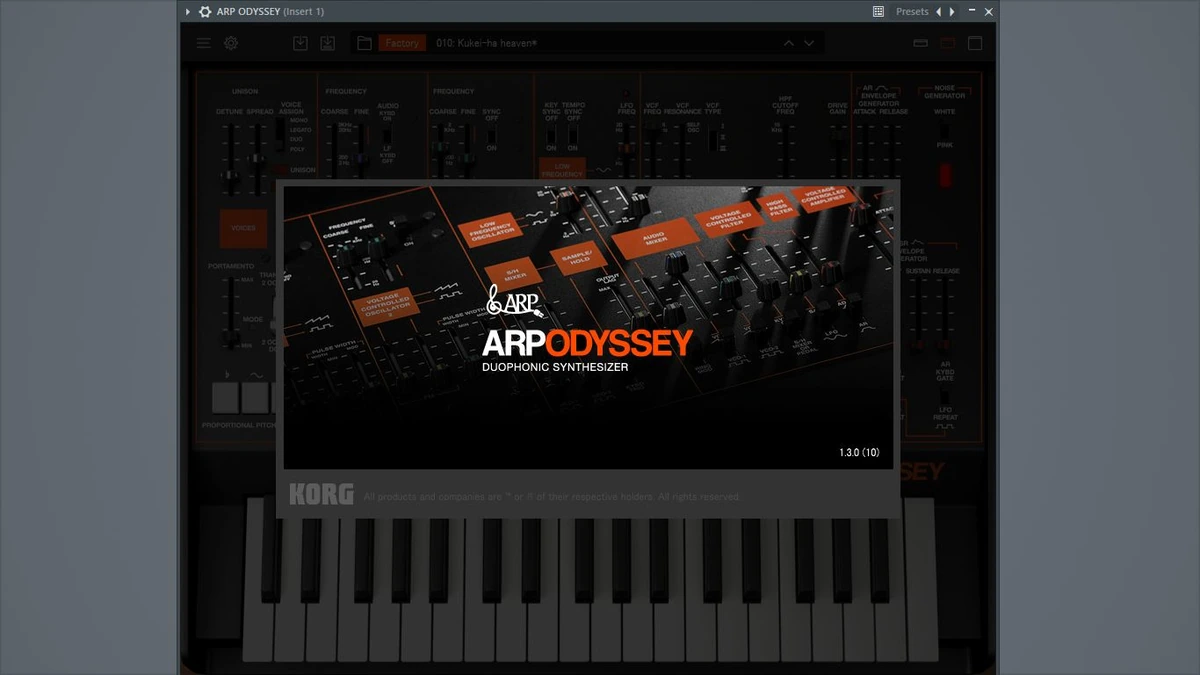The image size is (1200, 675).
Task: Select MONO voice assign label
Action: (x=298, y=120)
